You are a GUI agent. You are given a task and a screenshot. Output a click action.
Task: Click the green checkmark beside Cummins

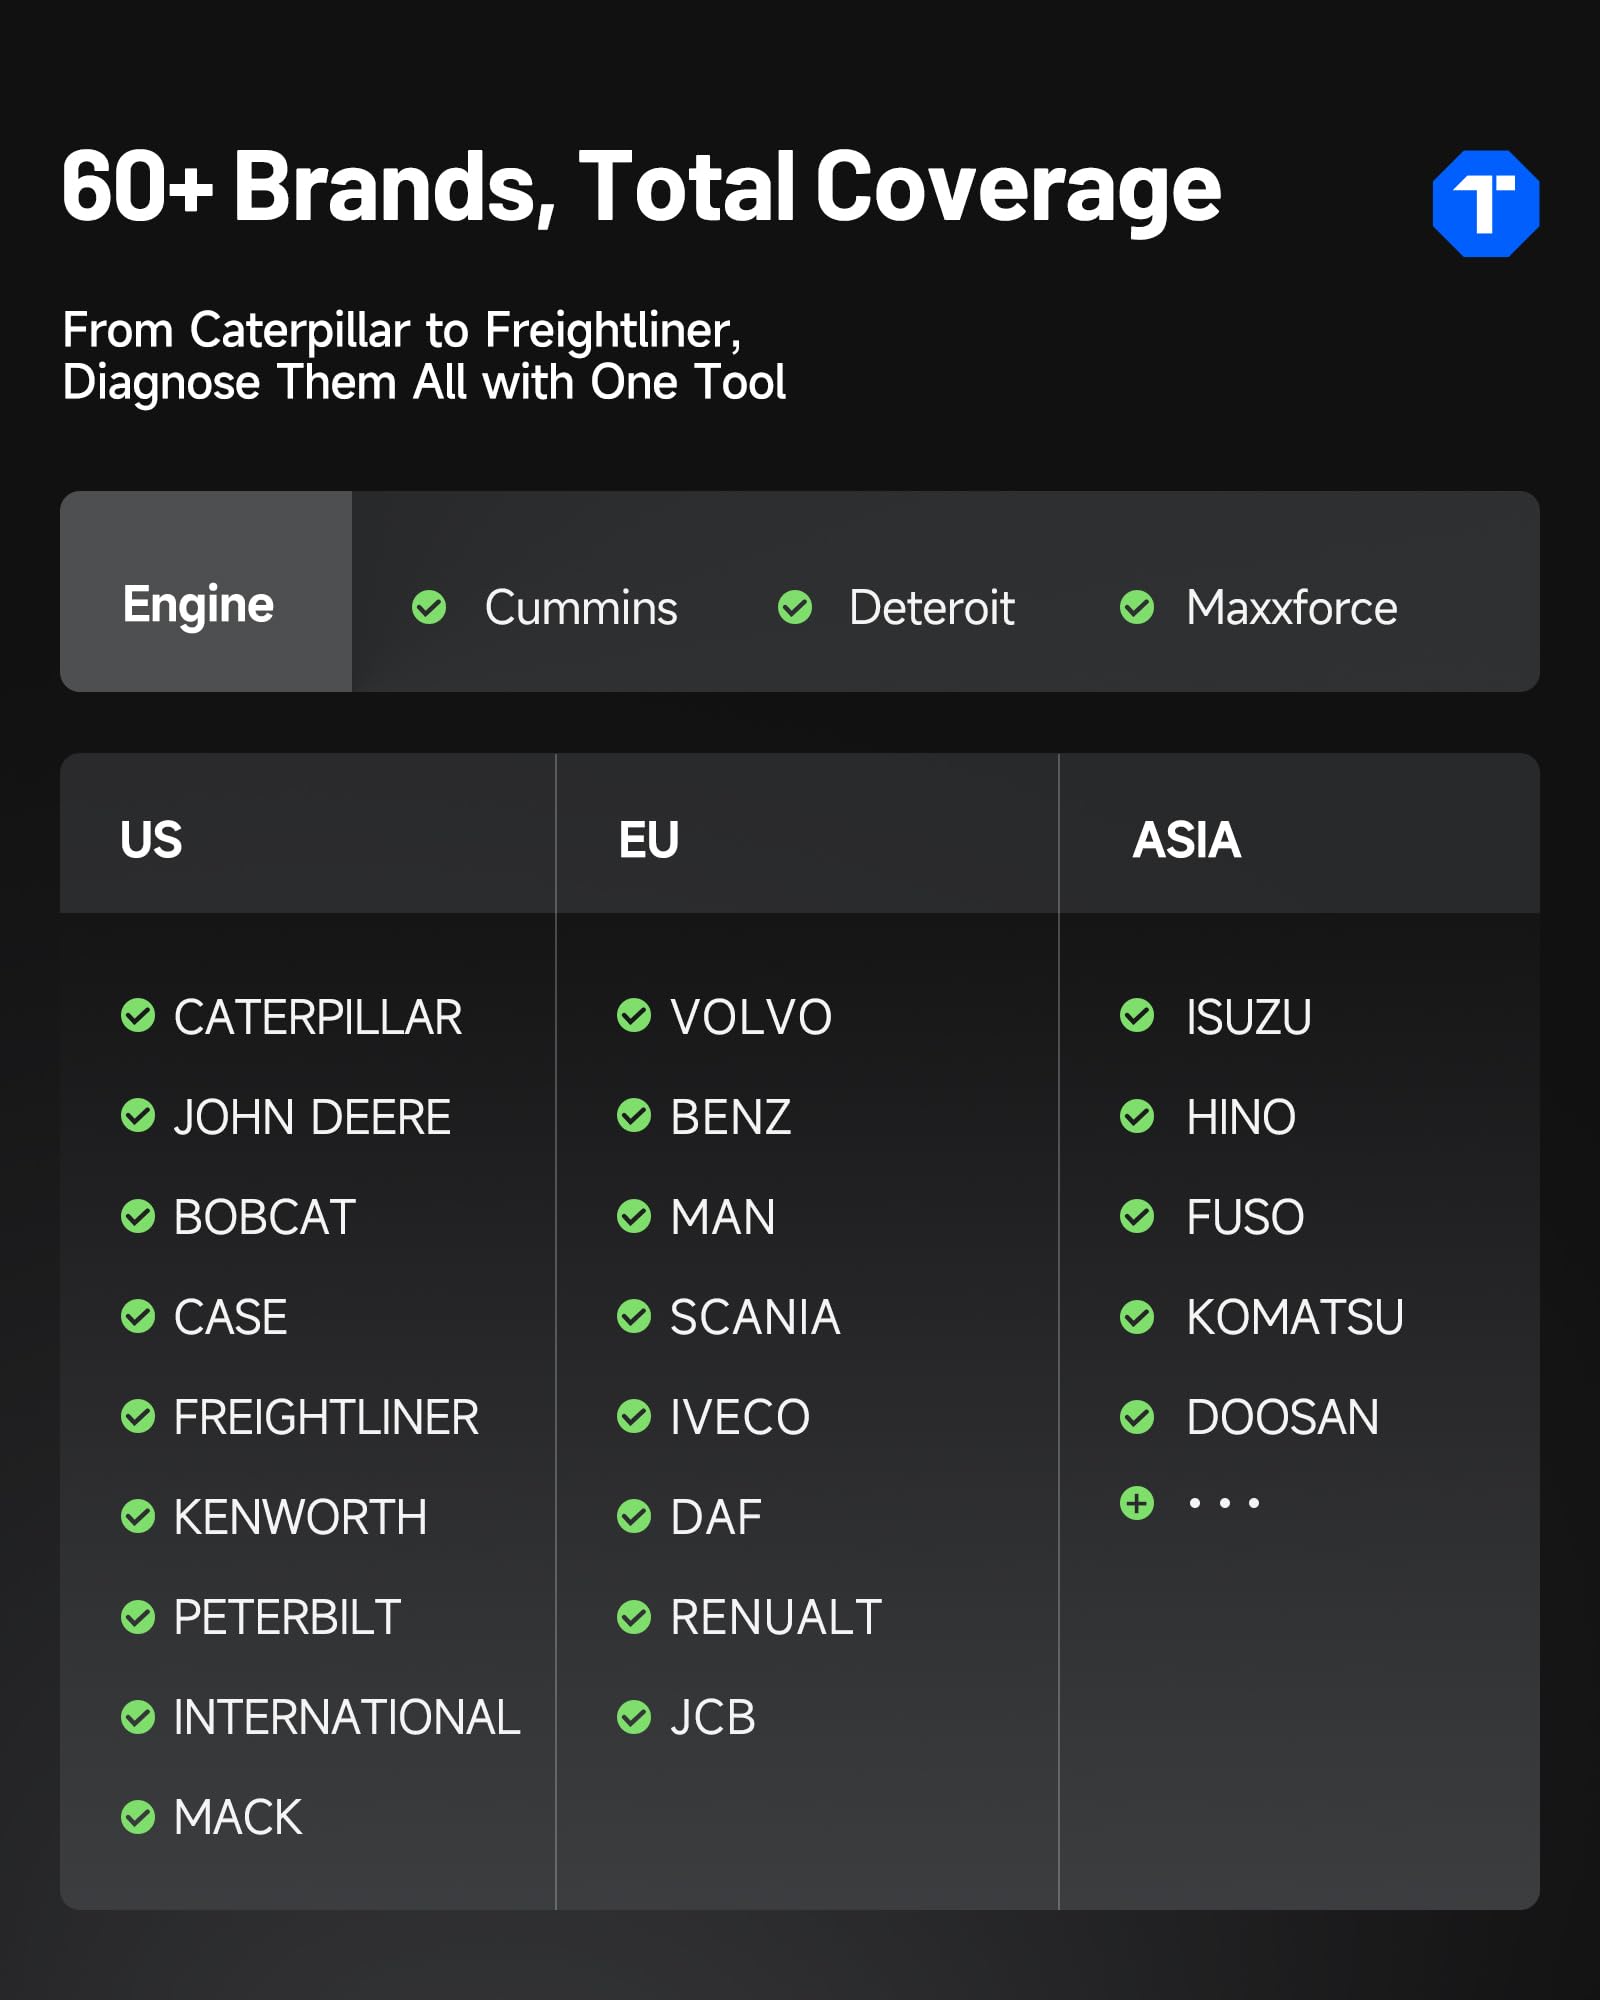click(429, 607)
